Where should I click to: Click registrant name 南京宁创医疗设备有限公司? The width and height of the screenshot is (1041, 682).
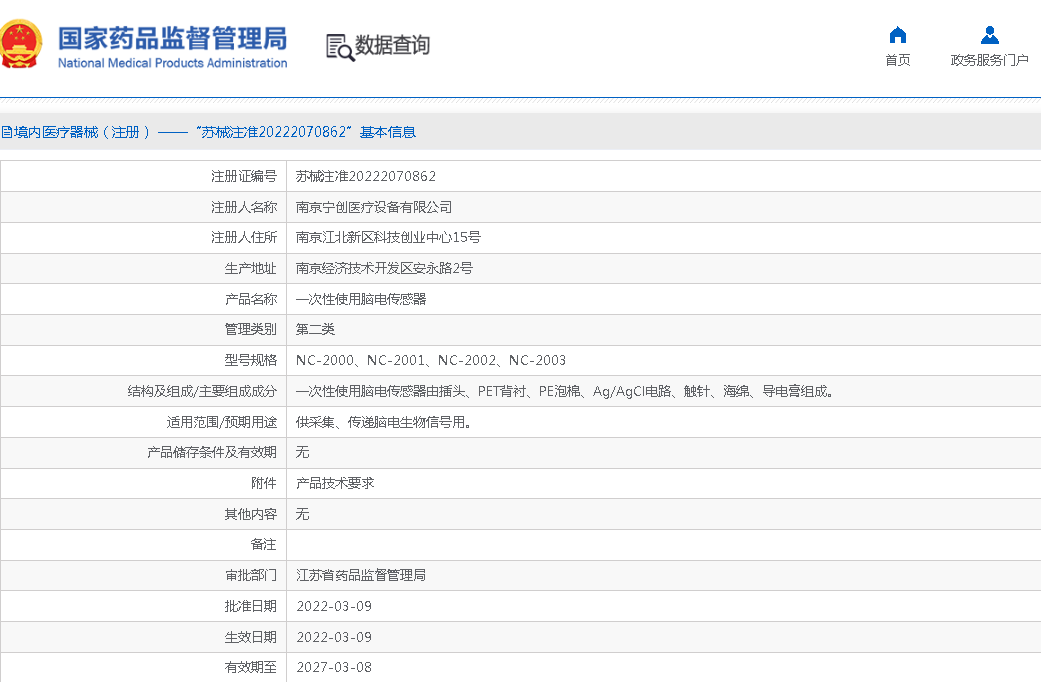point(374,207)
